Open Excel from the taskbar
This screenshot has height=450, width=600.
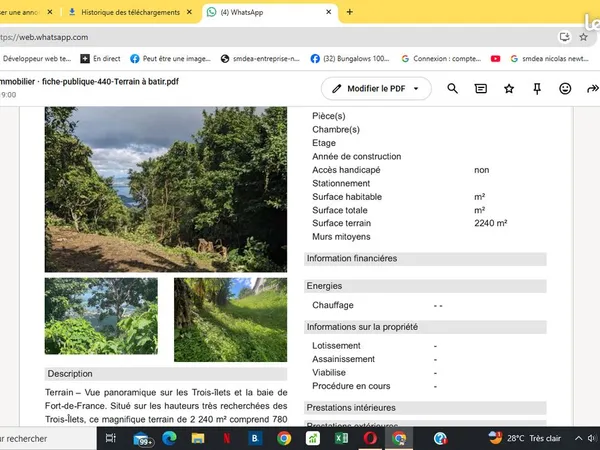[341, 438]
